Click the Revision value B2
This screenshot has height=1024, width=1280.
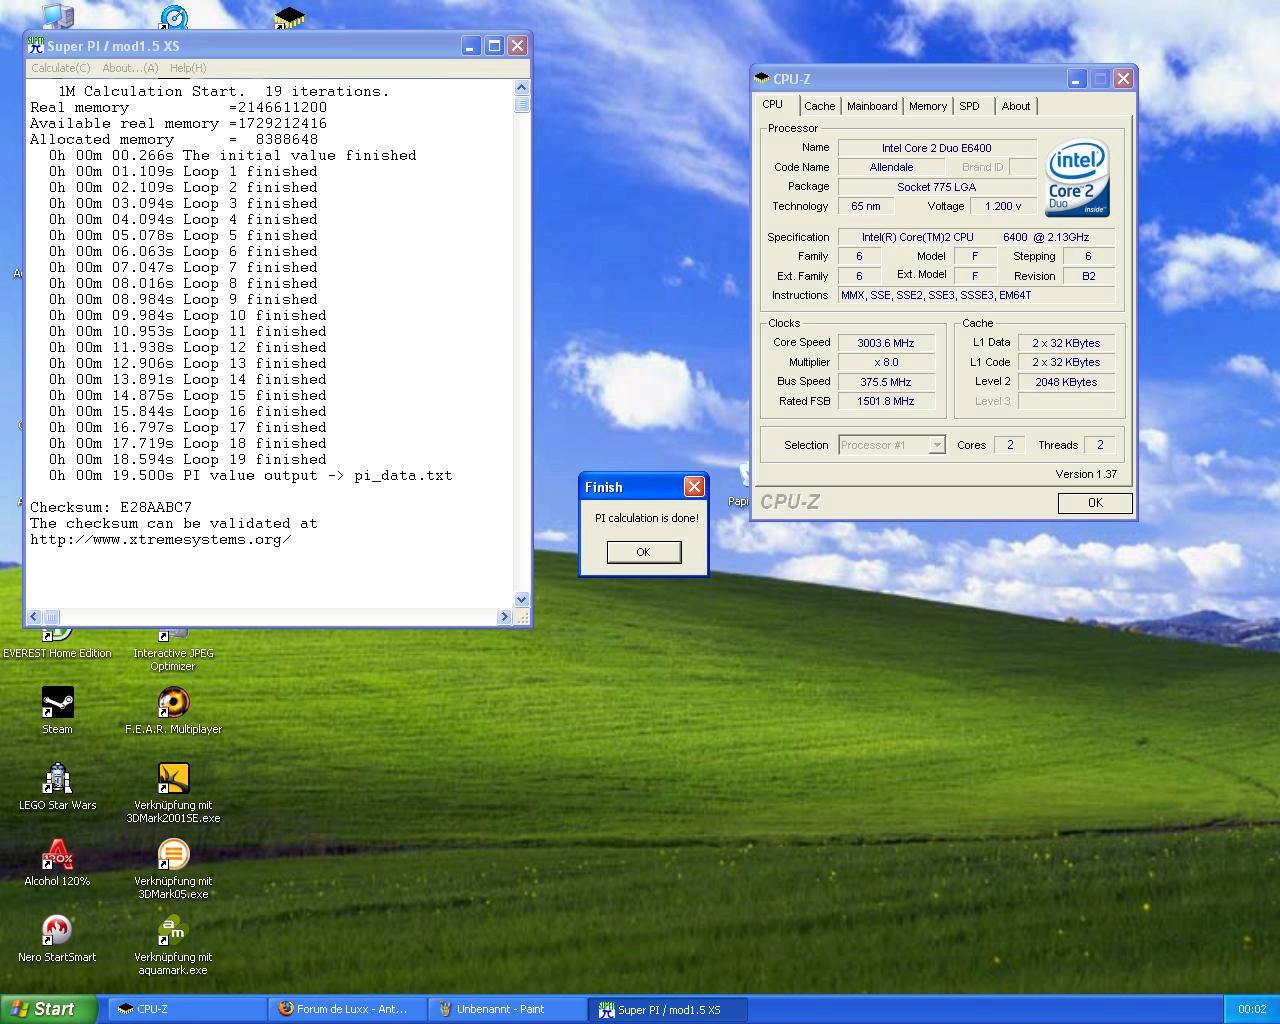pos(1088,276)
